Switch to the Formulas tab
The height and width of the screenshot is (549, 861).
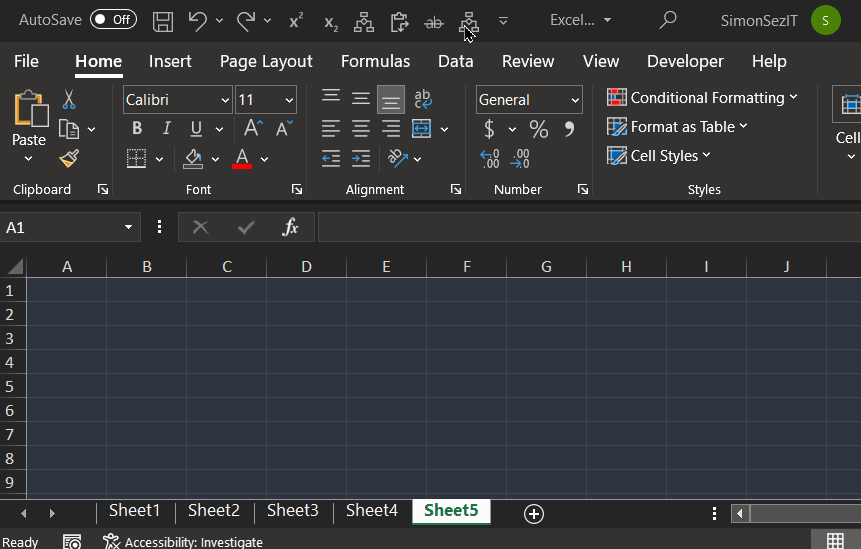(376, 61)
